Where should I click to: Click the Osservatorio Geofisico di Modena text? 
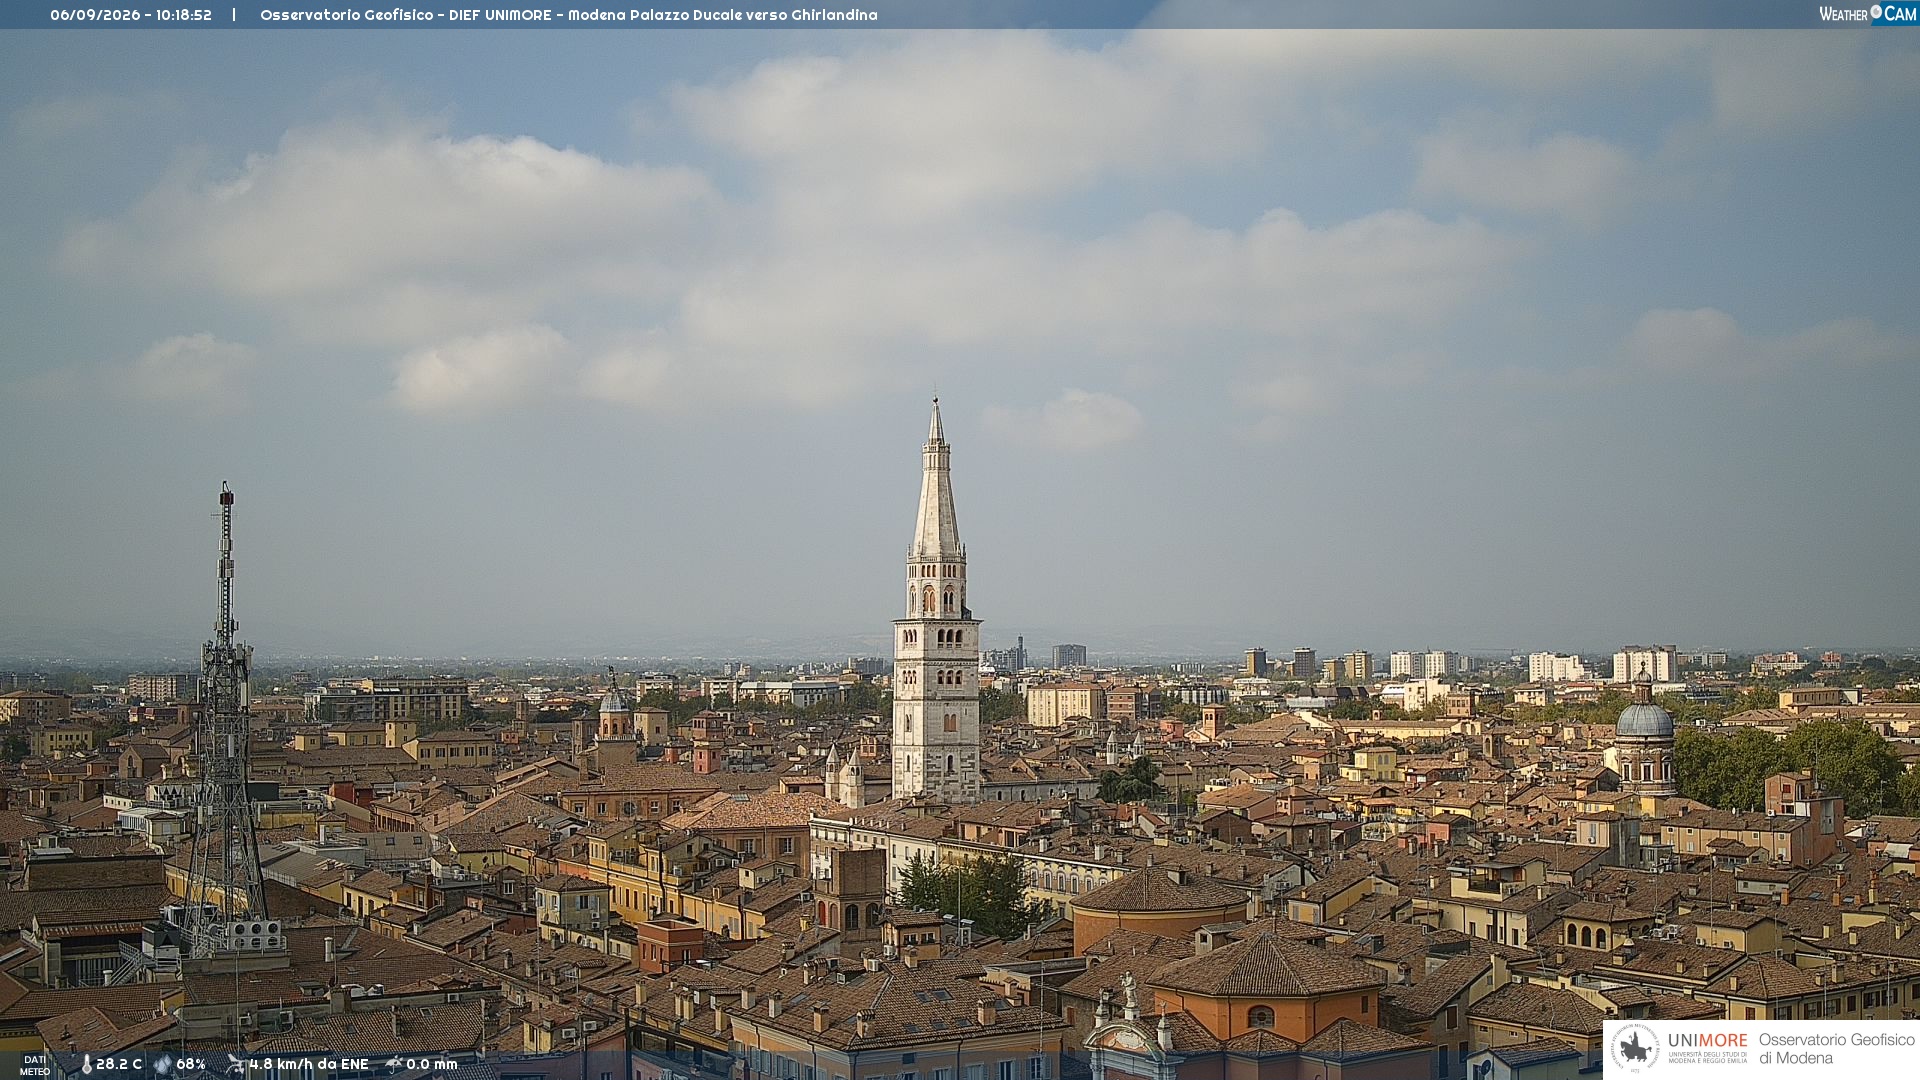(x=1837, y=1049)
